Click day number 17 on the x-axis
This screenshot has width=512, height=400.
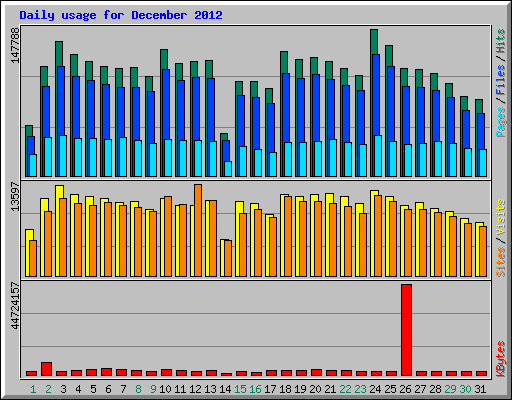[x=270, y=389]
